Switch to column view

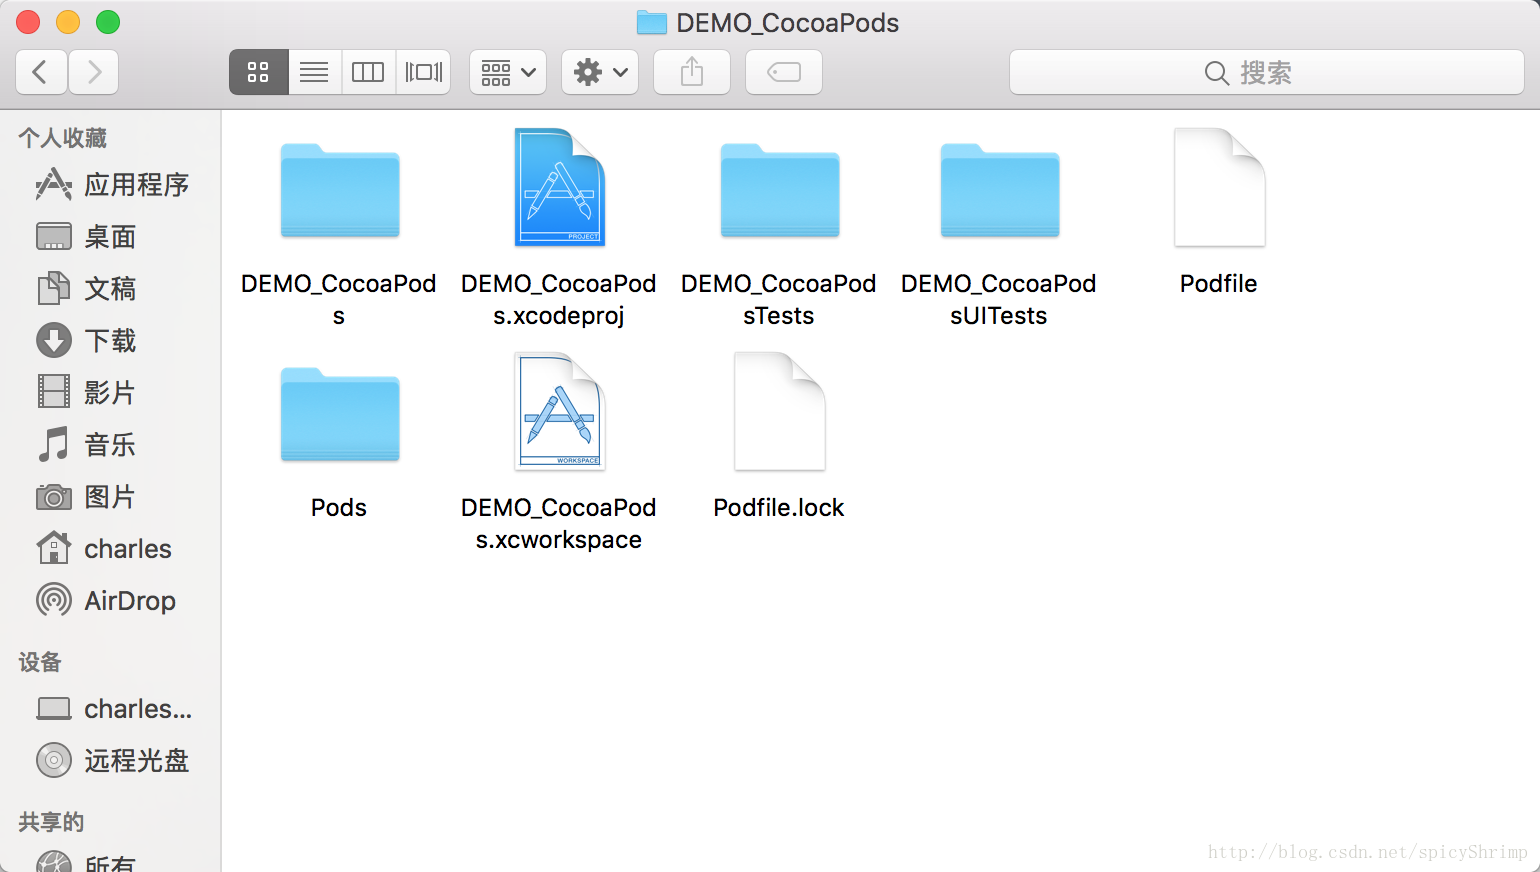[x=368, y=72]
